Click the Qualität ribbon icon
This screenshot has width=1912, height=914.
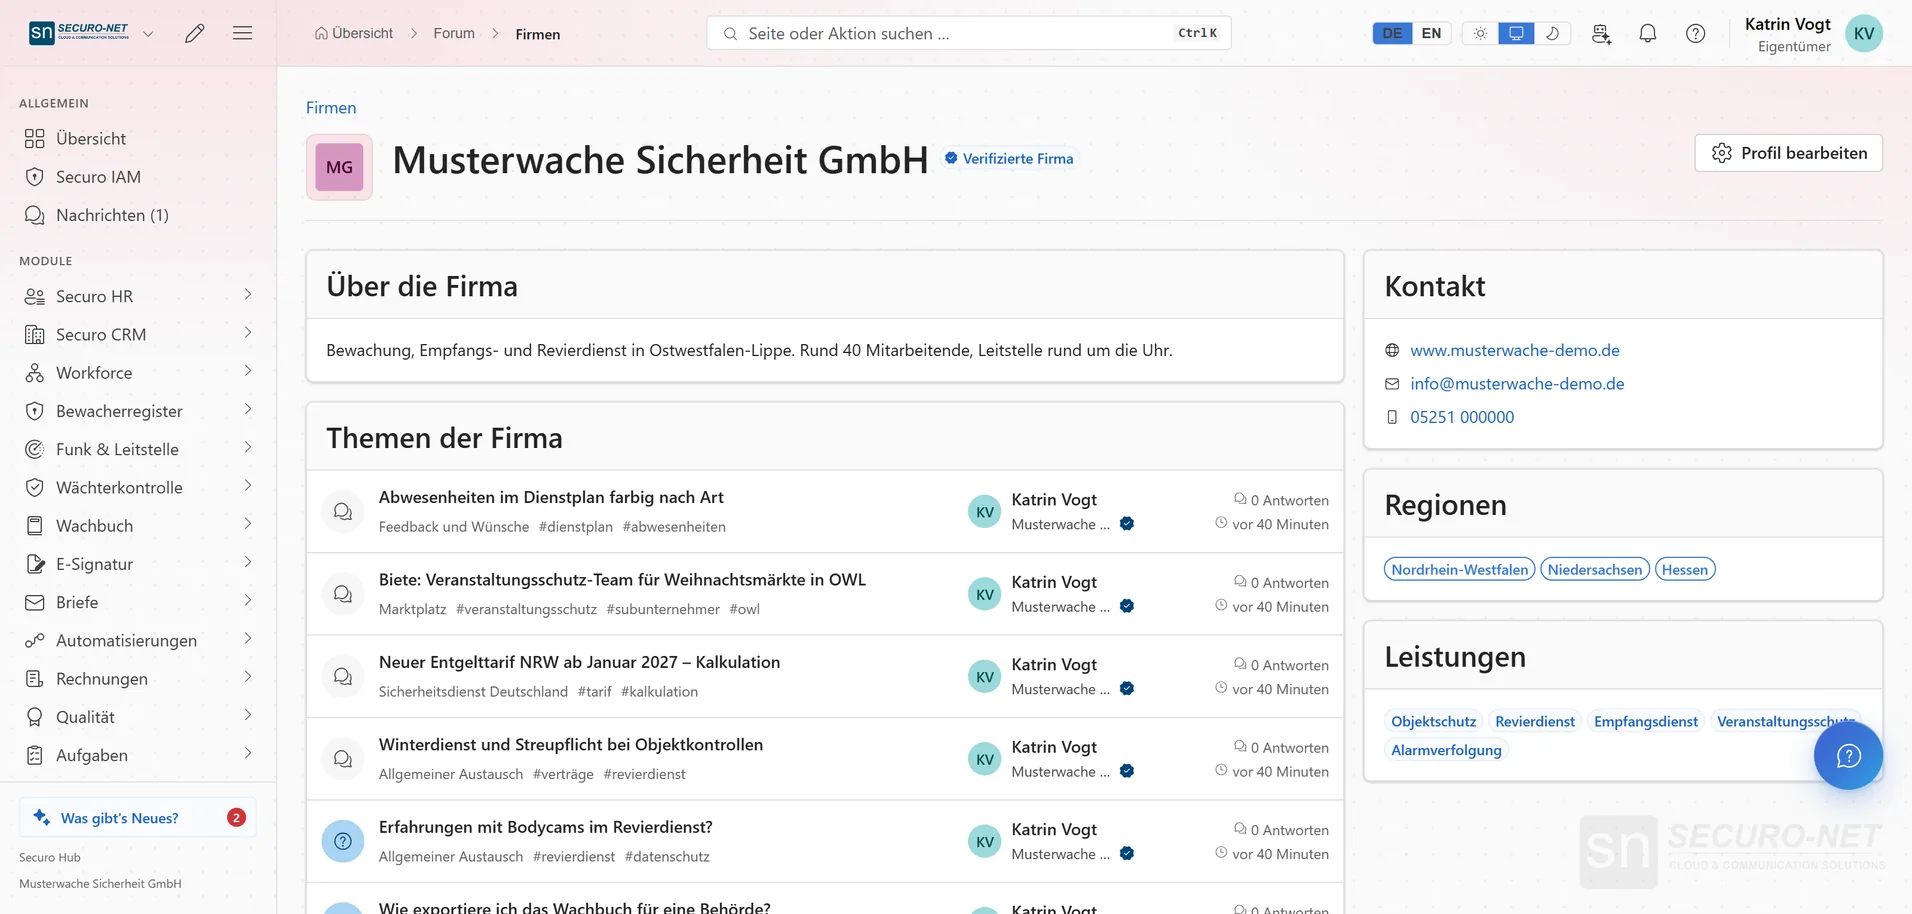35,717
